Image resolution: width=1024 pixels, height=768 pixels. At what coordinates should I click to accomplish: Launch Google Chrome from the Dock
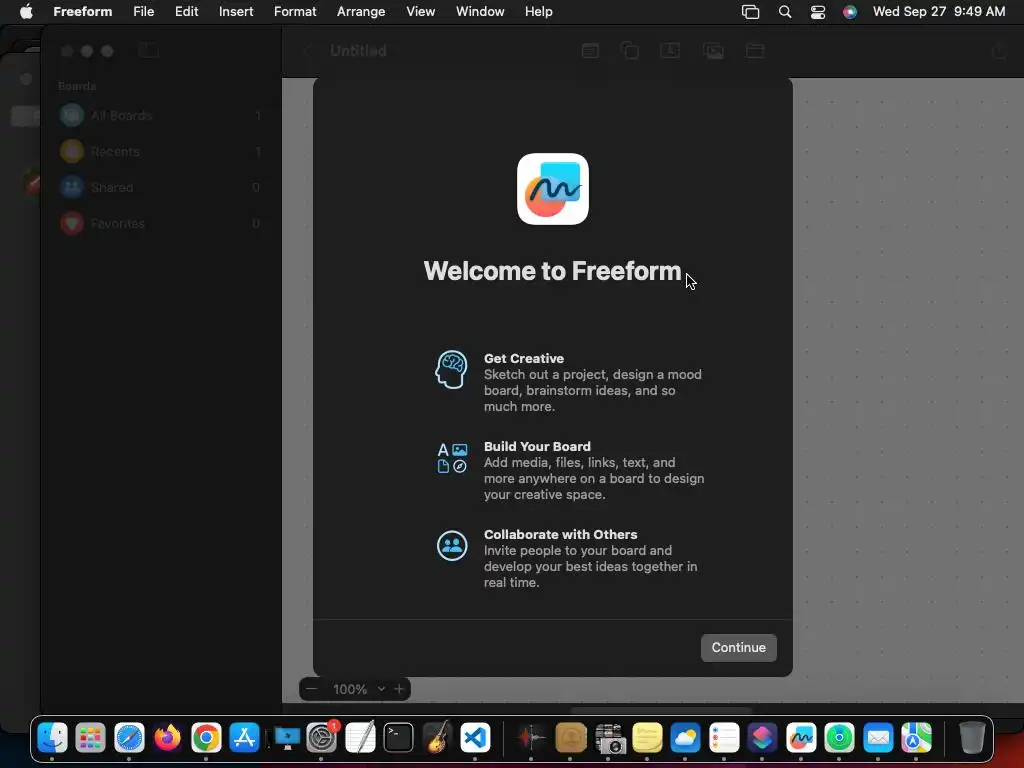point(206,738)
